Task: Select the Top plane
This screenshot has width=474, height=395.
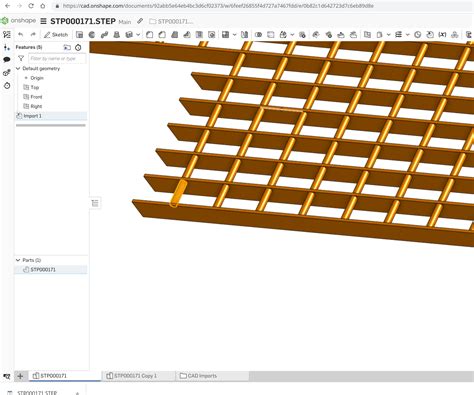Action: coord(35,87)
